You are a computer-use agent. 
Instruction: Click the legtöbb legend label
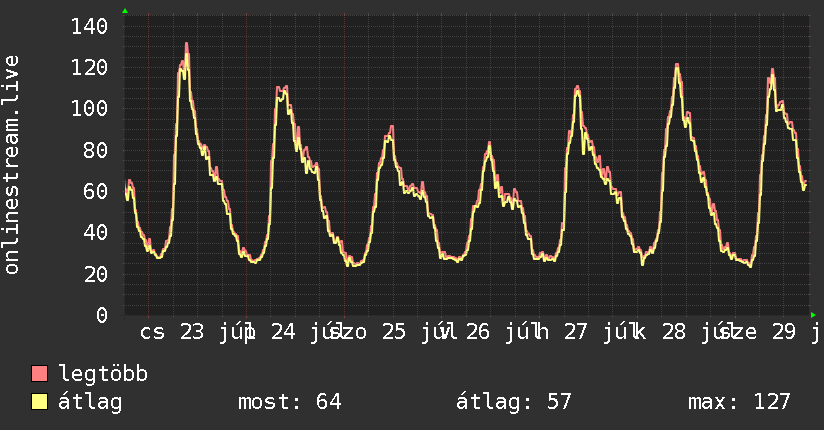point(103,373)
